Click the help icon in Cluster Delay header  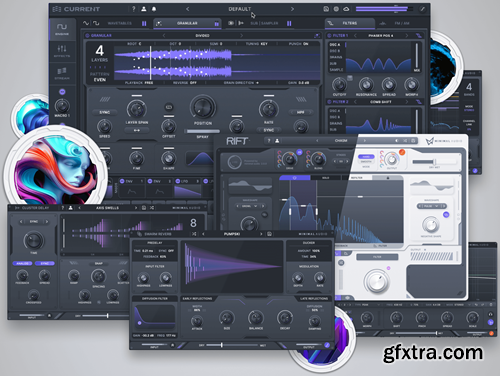tap(62, 208)
